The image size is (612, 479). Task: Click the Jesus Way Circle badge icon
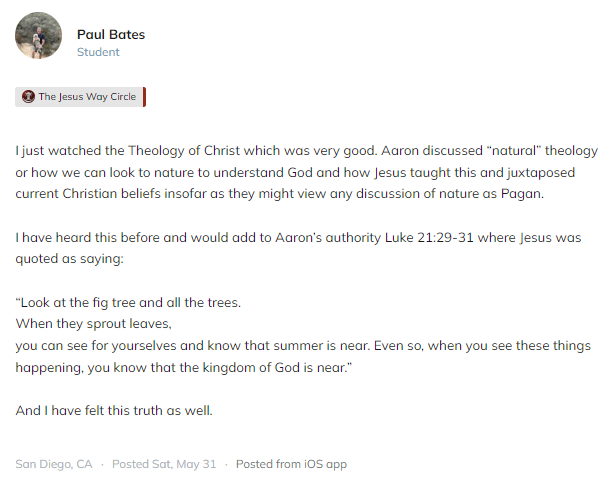[28, 97]
